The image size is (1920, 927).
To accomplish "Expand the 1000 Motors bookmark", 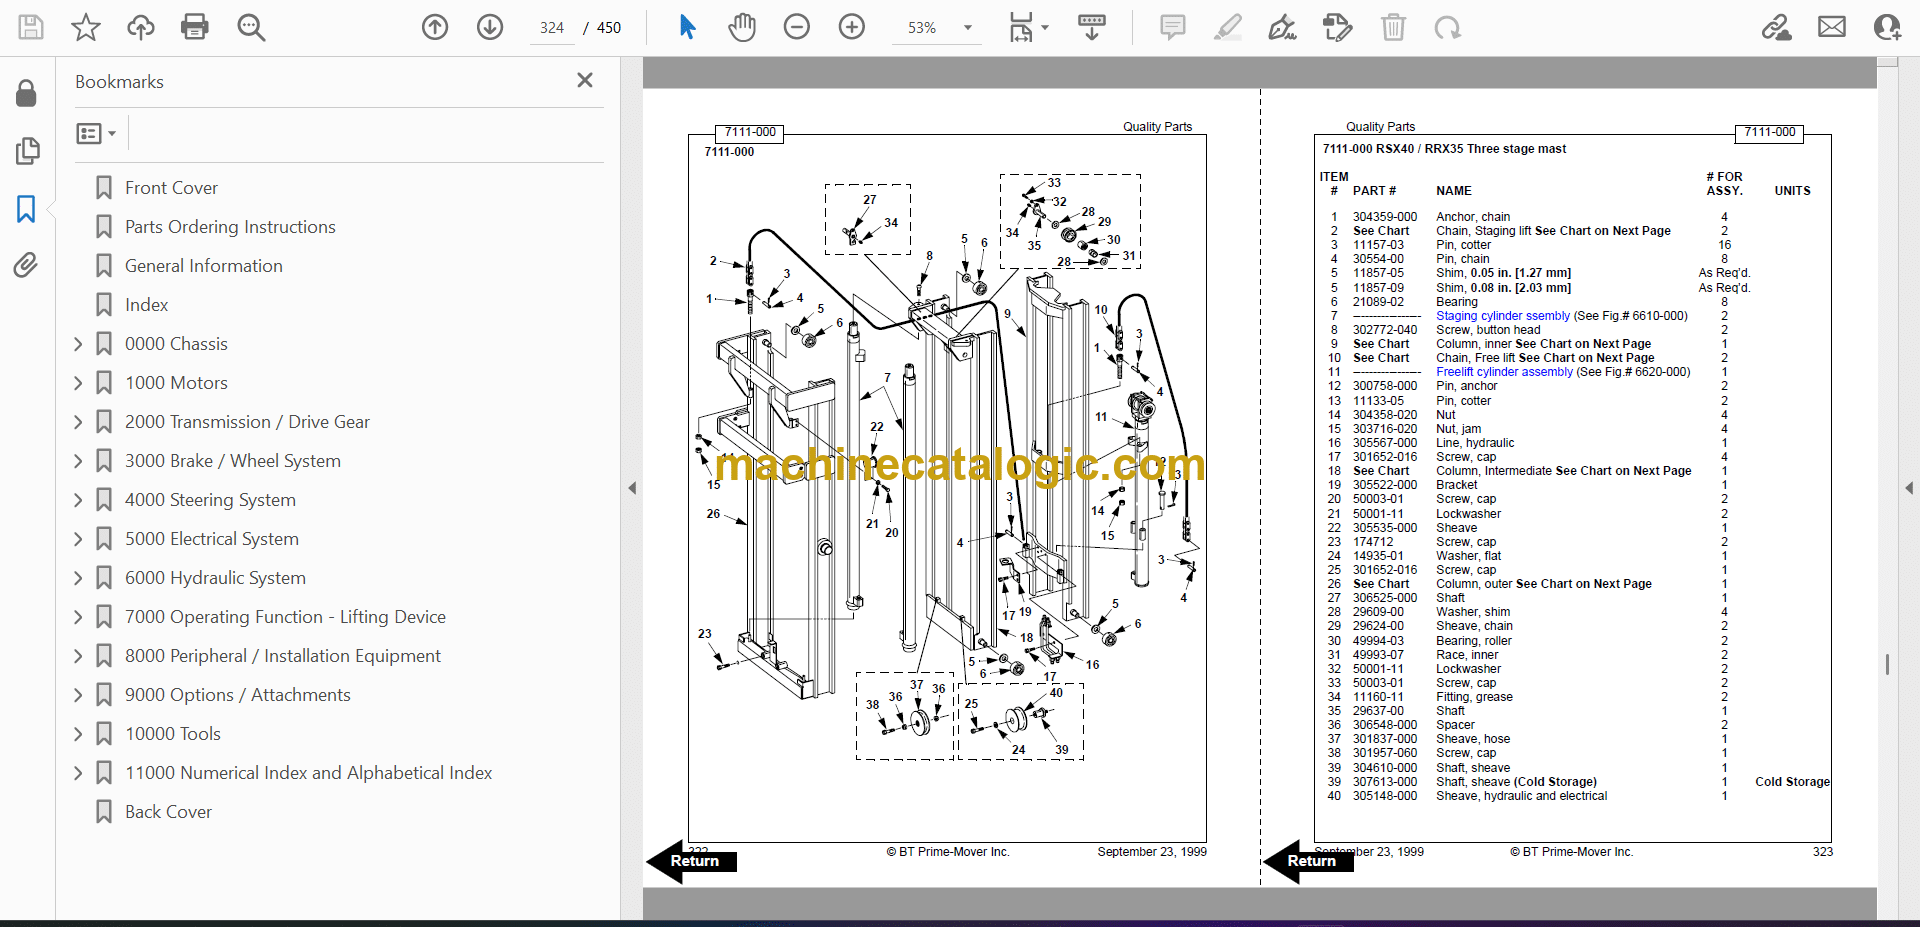I will point(78,383).
